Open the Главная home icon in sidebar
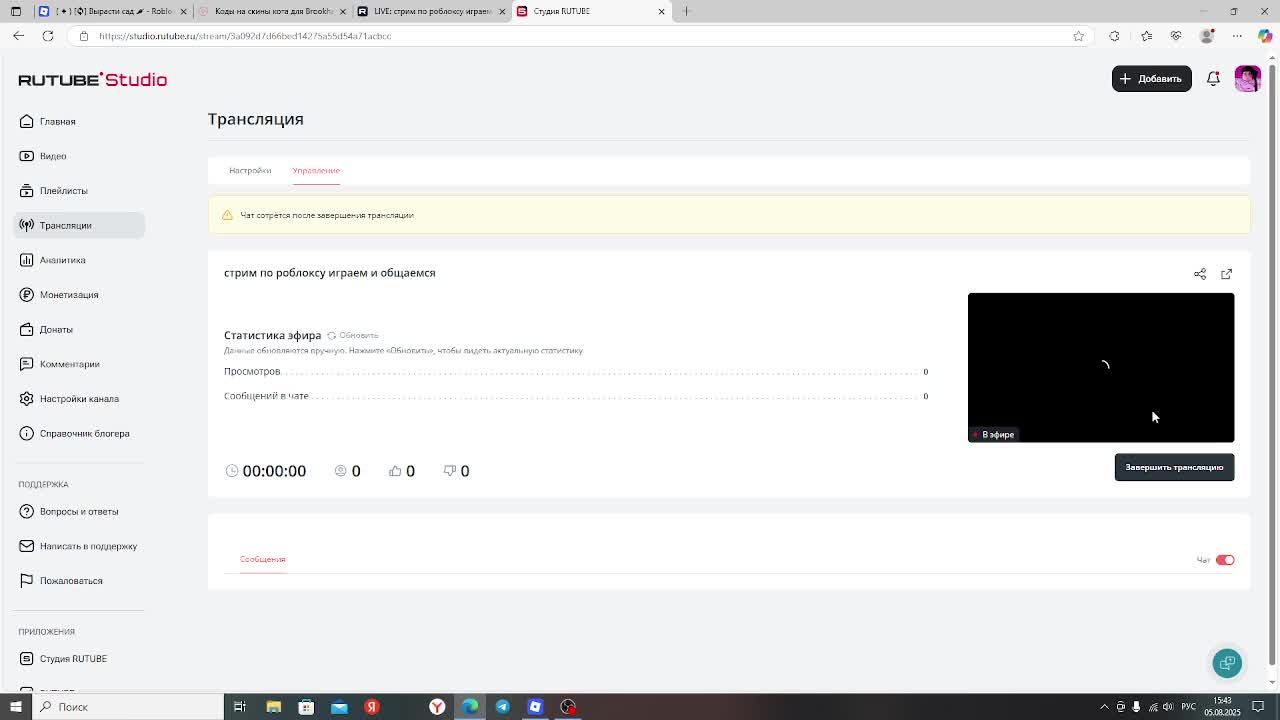This screenshot has width=1280, height=720. click(27, 121)
